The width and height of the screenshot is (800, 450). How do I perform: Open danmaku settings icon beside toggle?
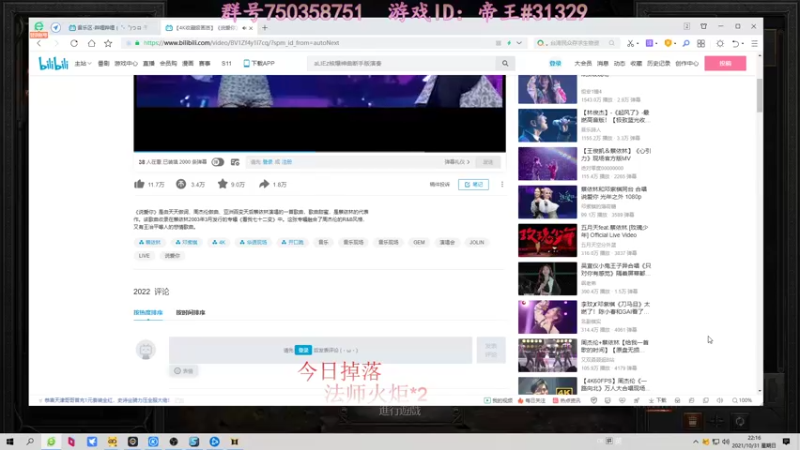235,162
